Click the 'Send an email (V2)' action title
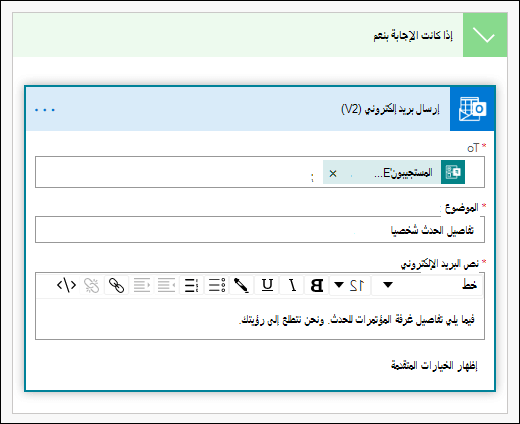 point(390,109)
